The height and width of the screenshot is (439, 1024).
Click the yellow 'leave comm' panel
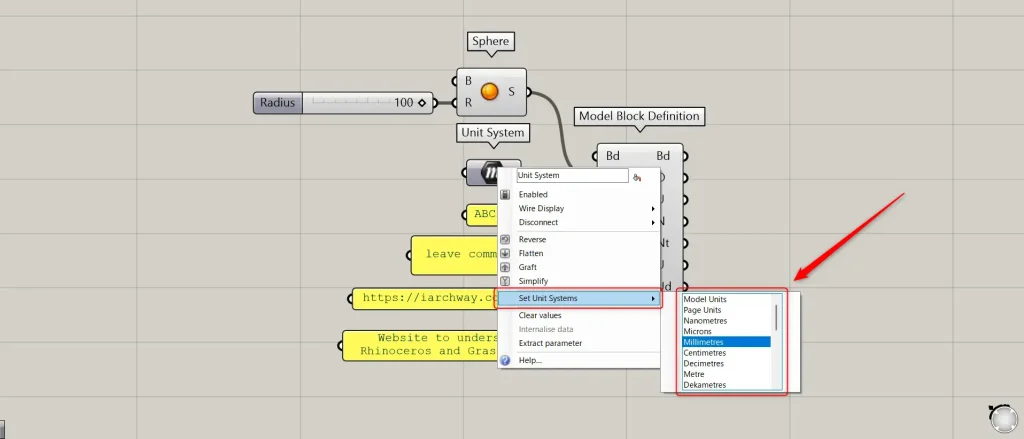(x=456, y=255)
